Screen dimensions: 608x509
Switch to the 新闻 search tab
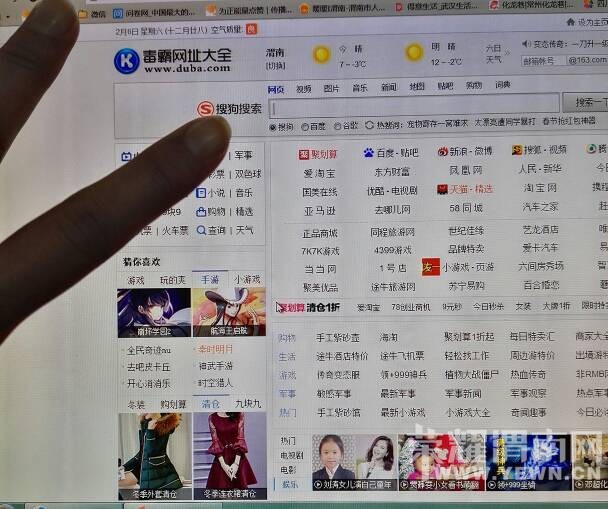pyautogui.click(x=388, y=87)
